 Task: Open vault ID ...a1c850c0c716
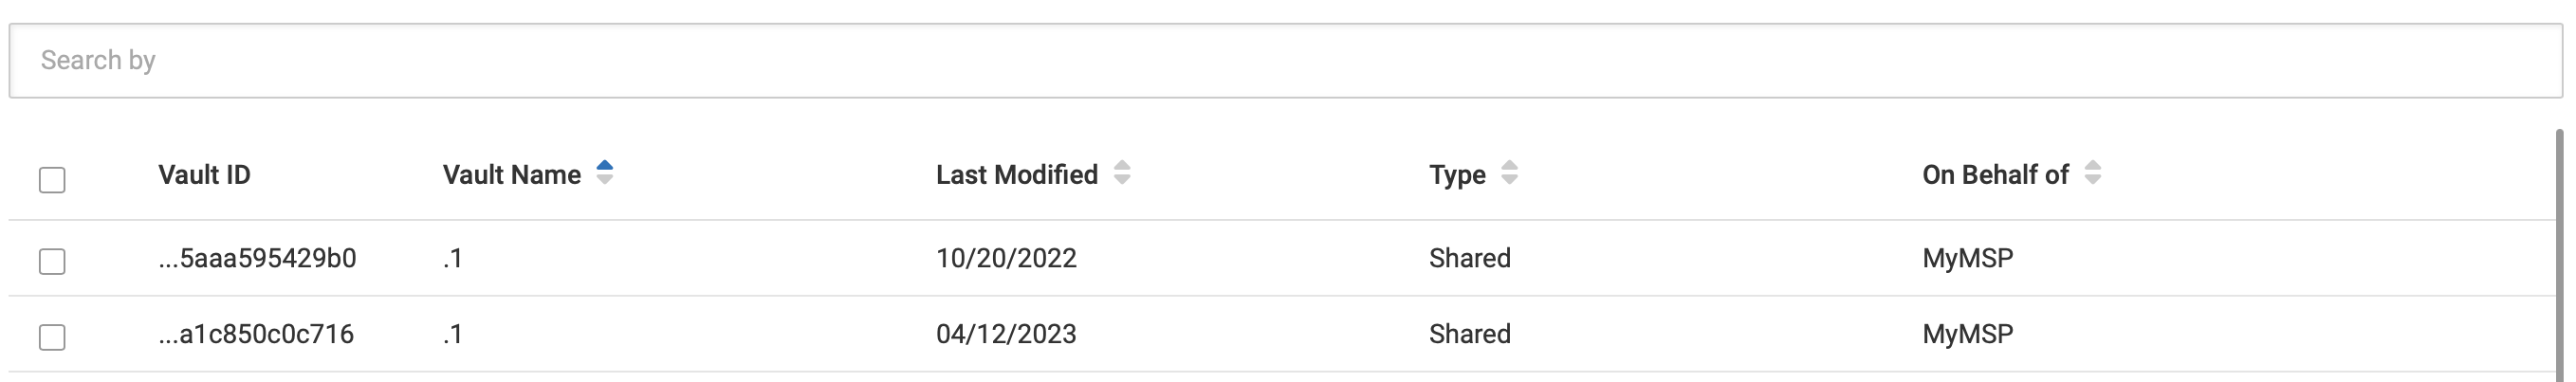coord(256,334)
